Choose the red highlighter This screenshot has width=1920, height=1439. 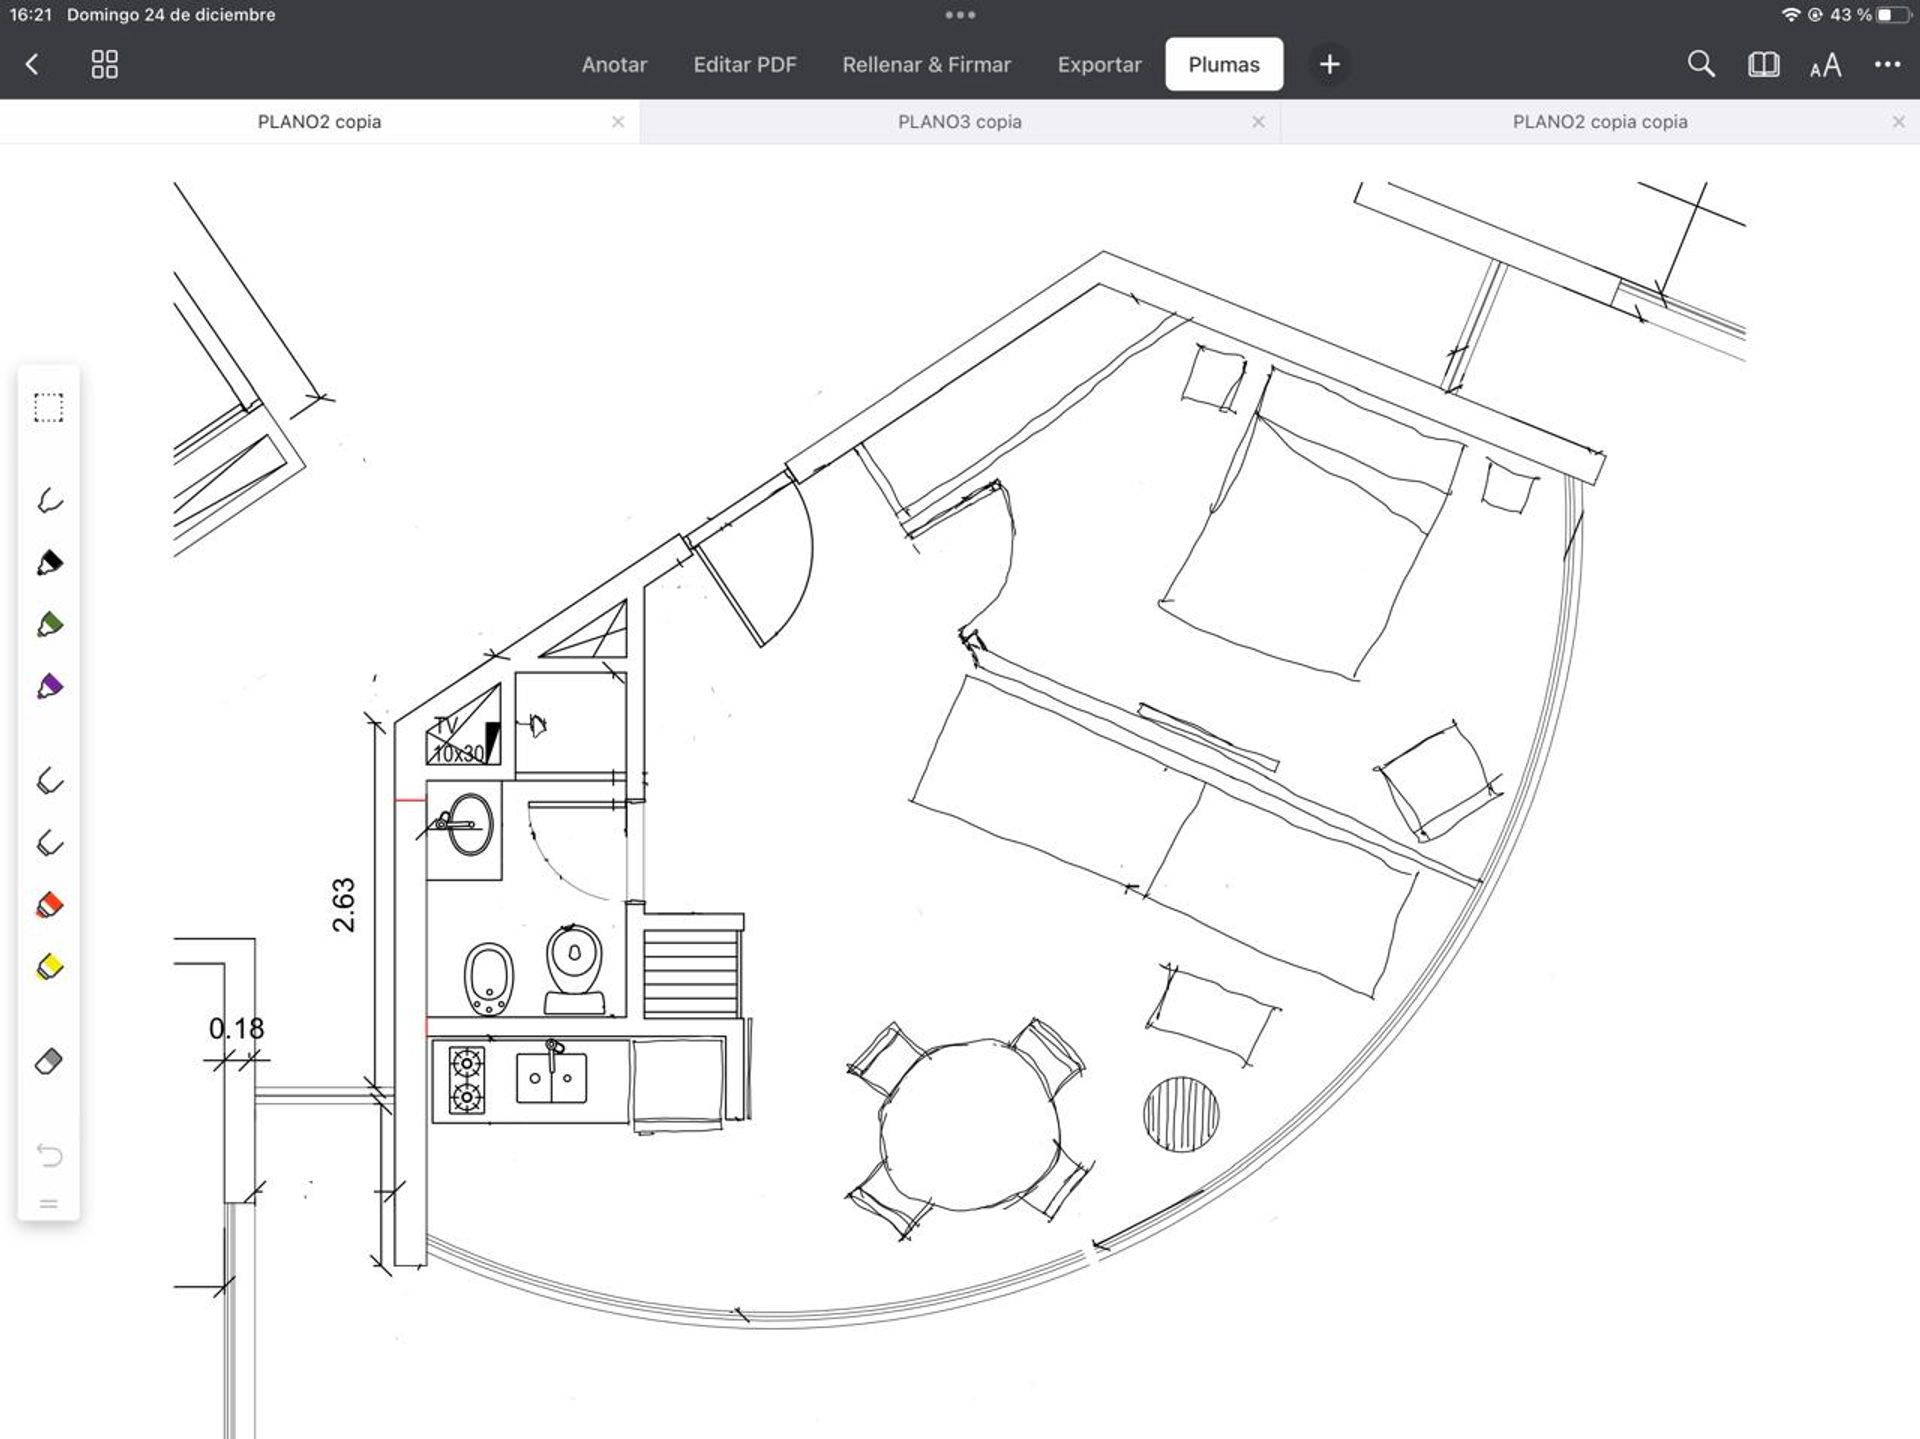coord(49,905)
